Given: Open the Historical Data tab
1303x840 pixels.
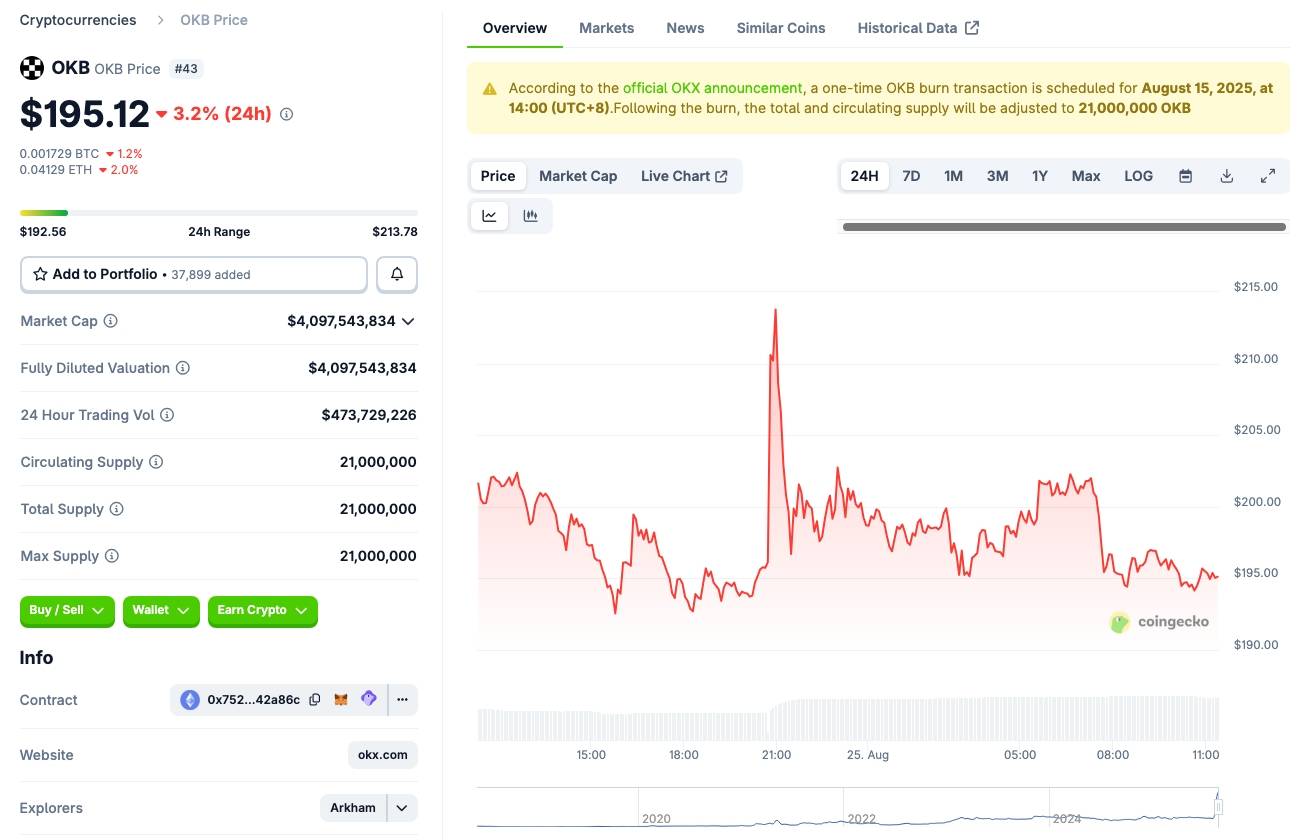Looking at the screenshot, I should tap(918, 28).
